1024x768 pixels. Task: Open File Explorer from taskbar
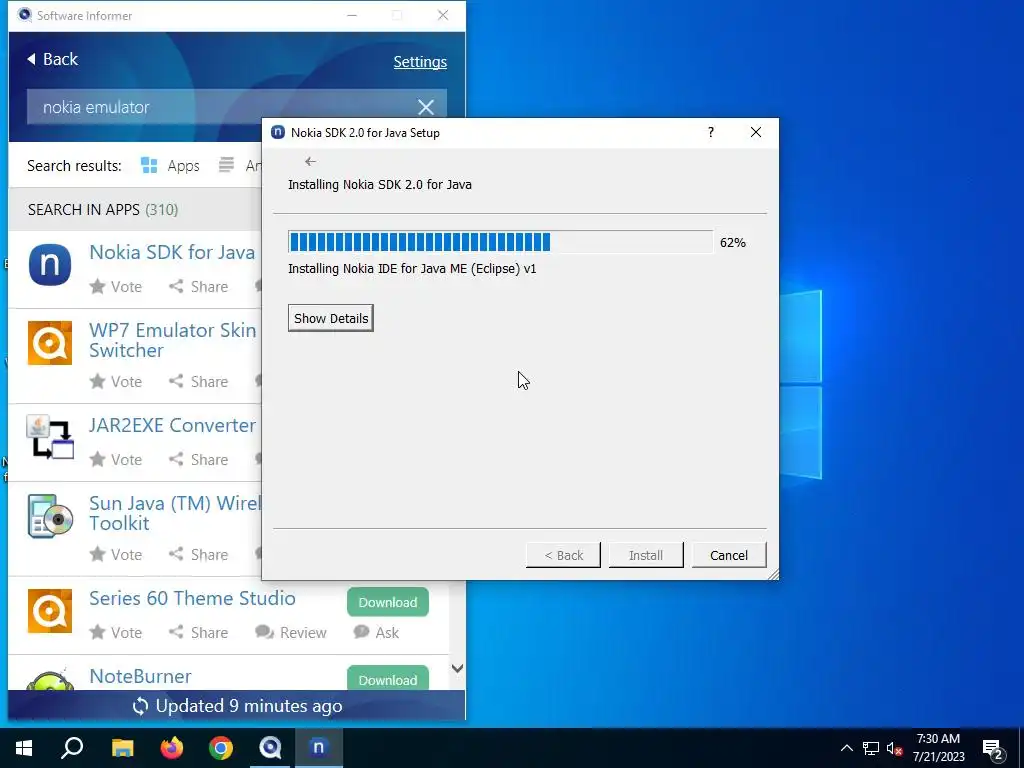pyautogui.click(x=122, y=748)
